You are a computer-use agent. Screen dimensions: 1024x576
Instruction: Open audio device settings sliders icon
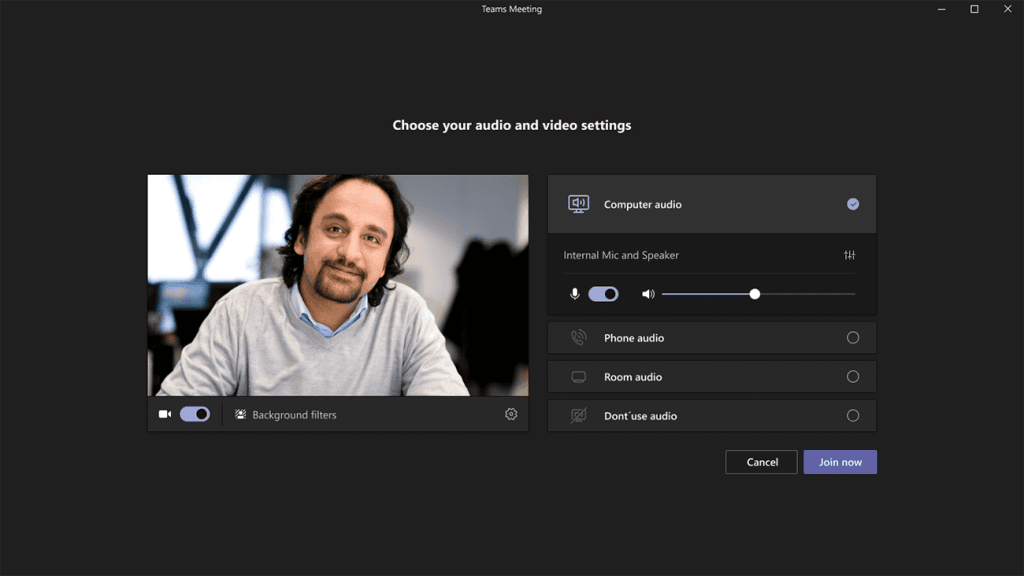pos(850,255)
